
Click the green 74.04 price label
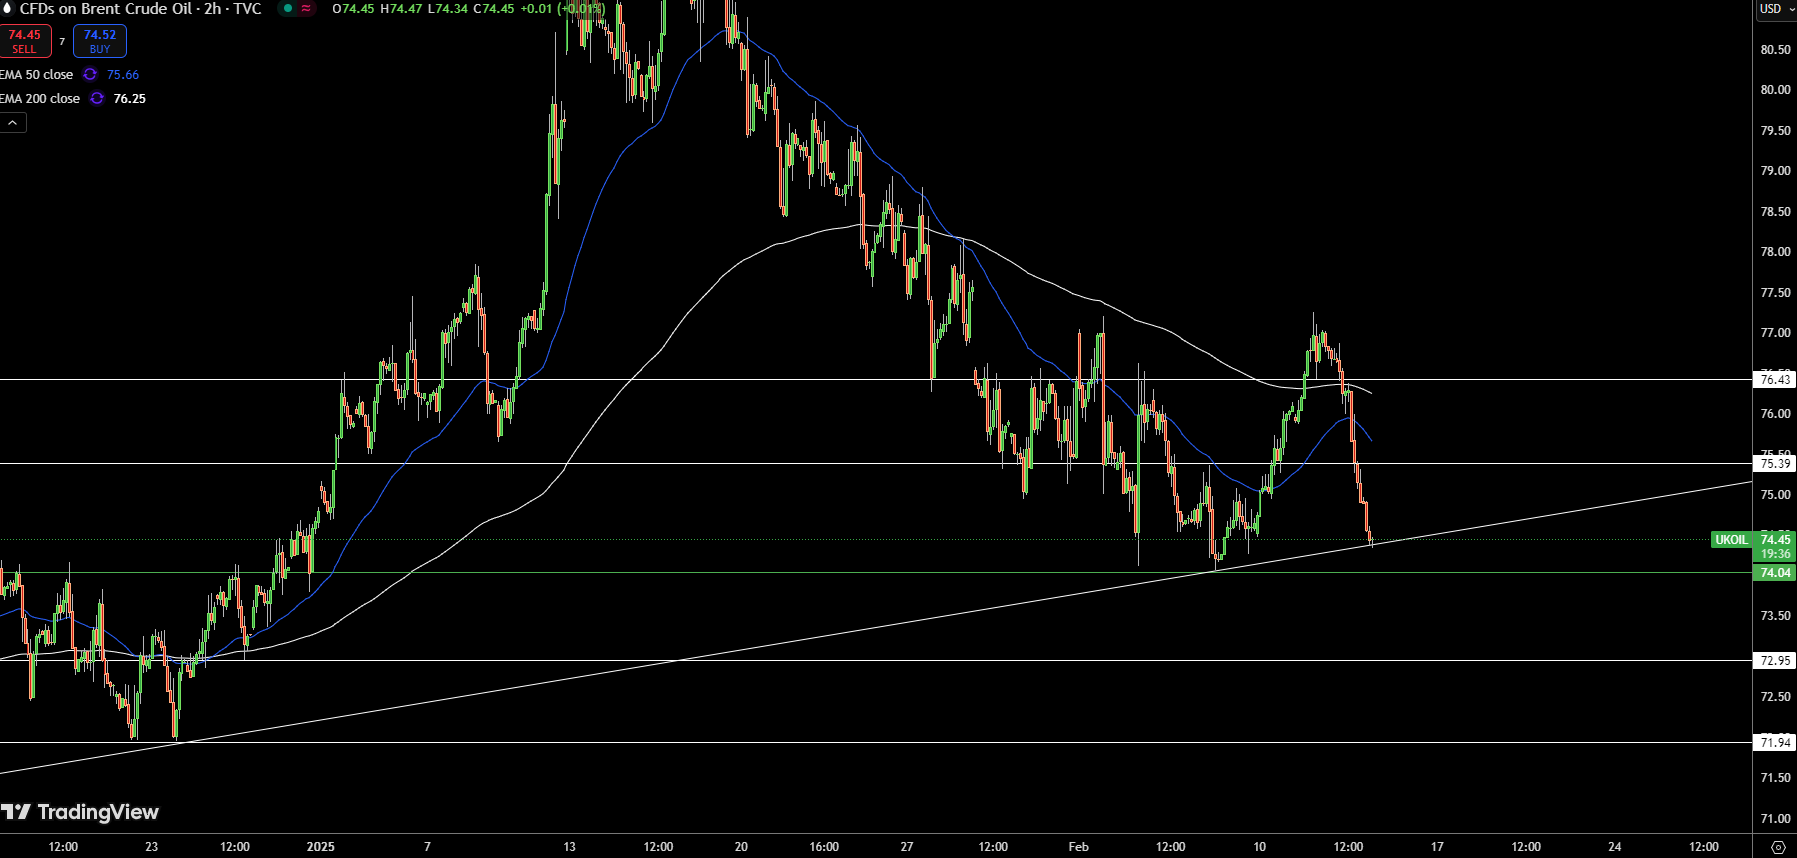coord(1775,573)
